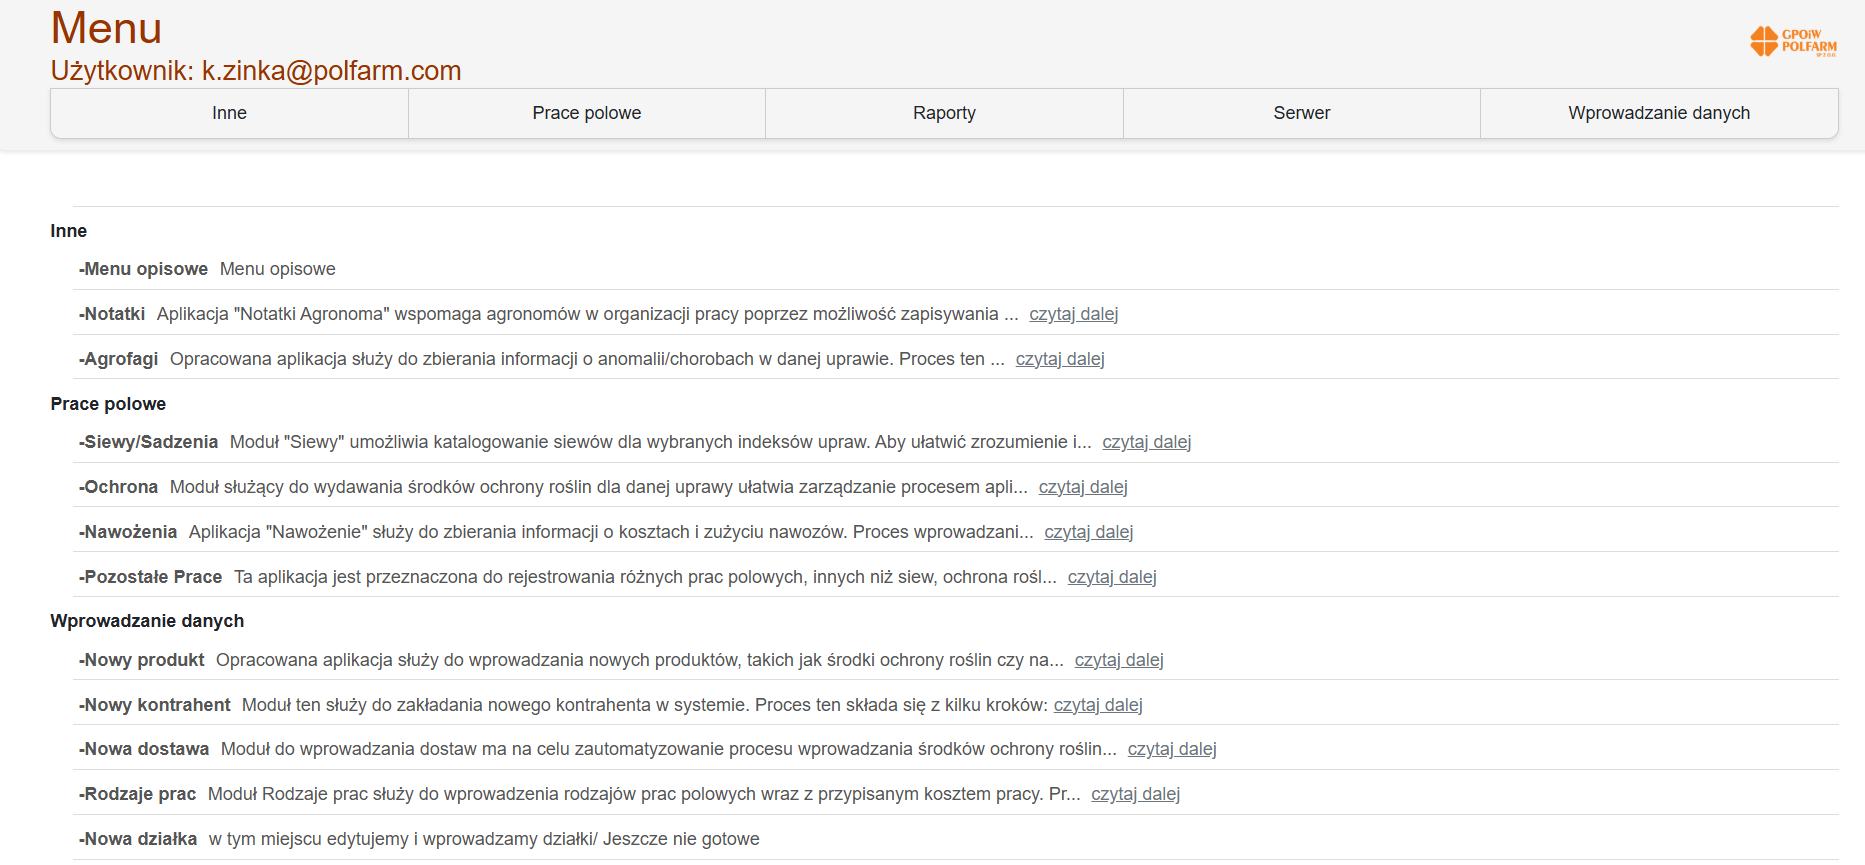Read more about Notatki description
Image resolution: width=1865 pixels, height=865 pixels.
click(1073, 314)
